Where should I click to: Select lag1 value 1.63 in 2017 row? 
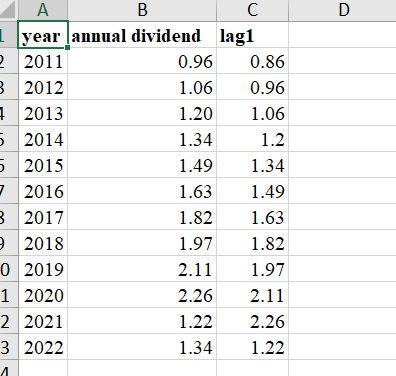point(252,217)
